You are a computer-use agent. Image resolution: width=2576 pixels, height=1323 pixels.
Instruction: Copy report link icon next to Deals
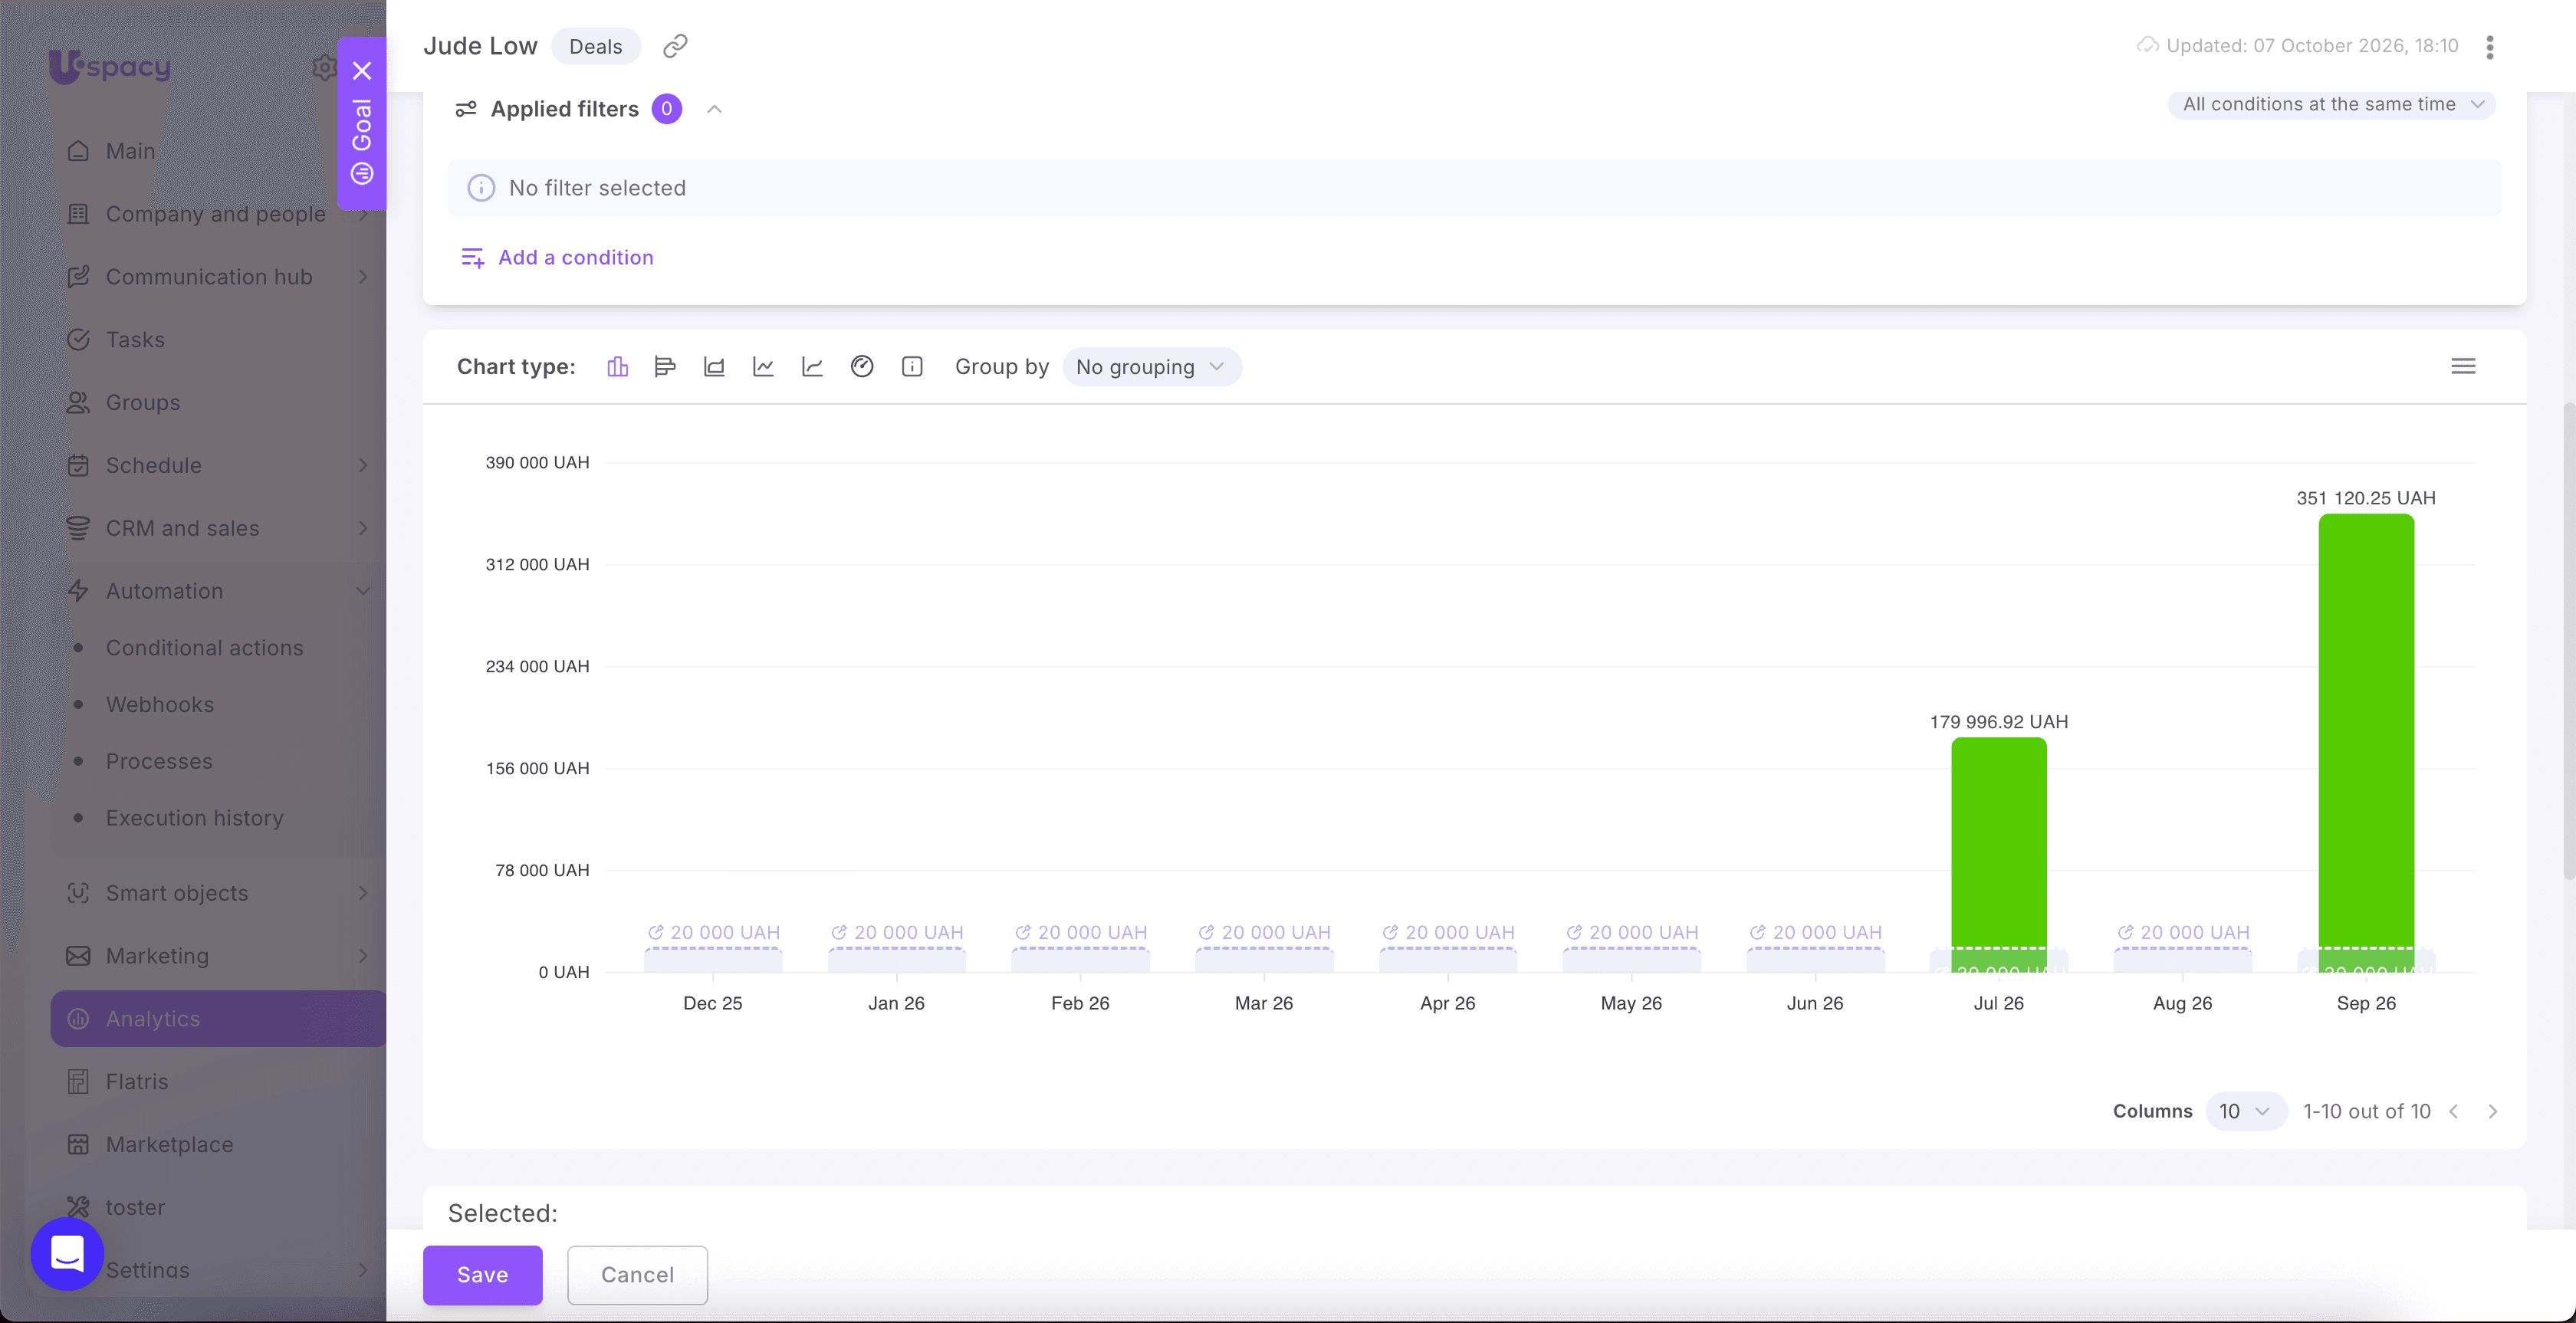pos(675,46)
